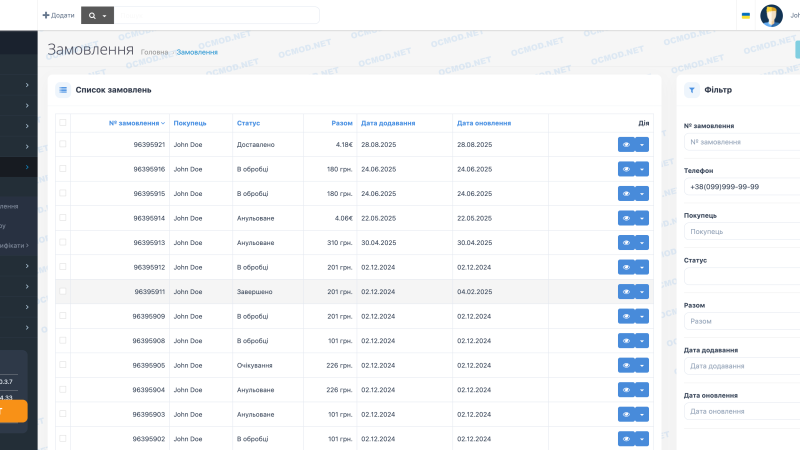Viewport: 800px width, 450px height.
Task: View order 96395905 with eye icon
Action: coord(626,365)
